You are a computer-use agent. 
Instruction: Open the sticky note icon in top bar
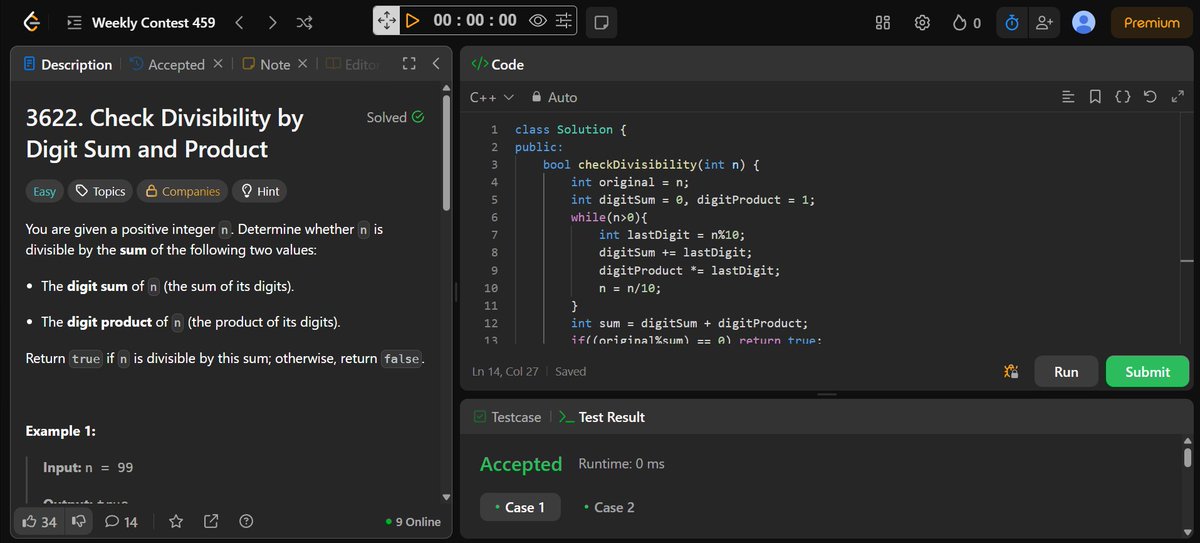pyautogui.click(x=600, y=21)
